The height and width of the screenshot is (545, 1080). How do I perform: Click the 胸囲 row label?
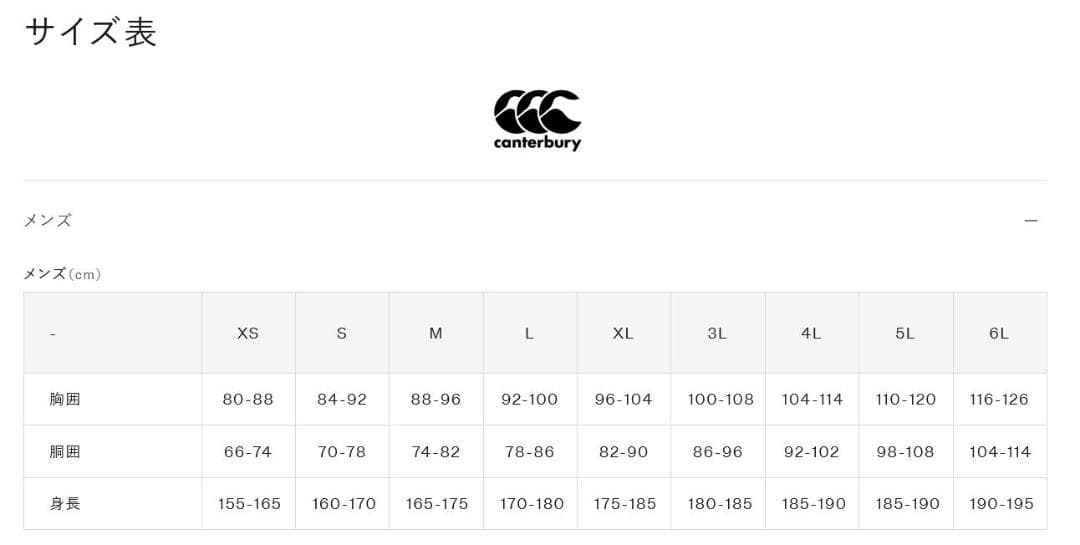point(65,399)
